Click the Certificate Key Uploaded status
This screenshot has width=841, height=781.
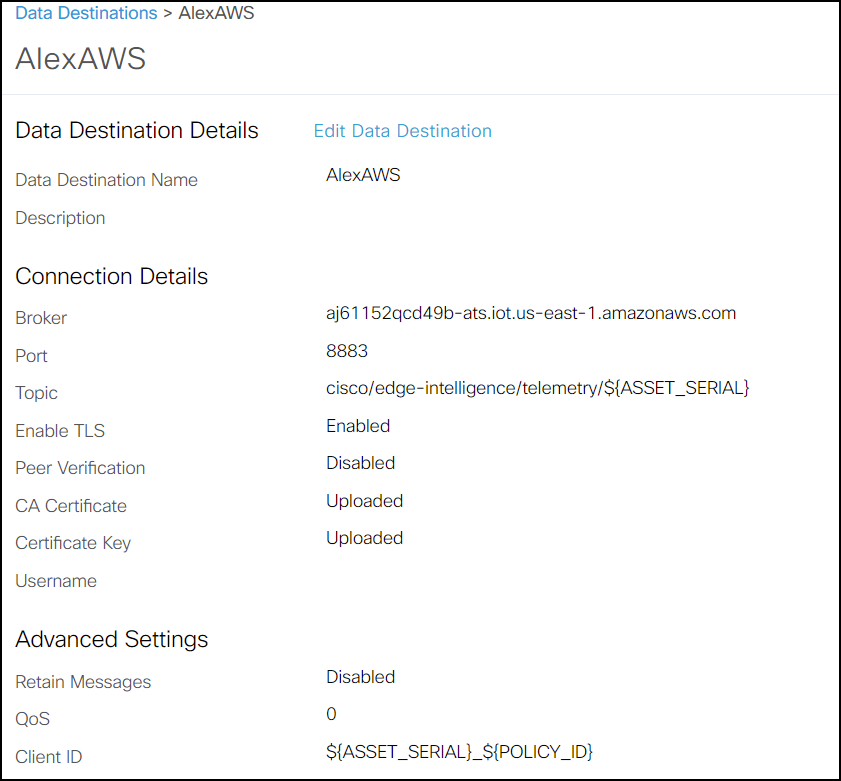click(365, 538)
